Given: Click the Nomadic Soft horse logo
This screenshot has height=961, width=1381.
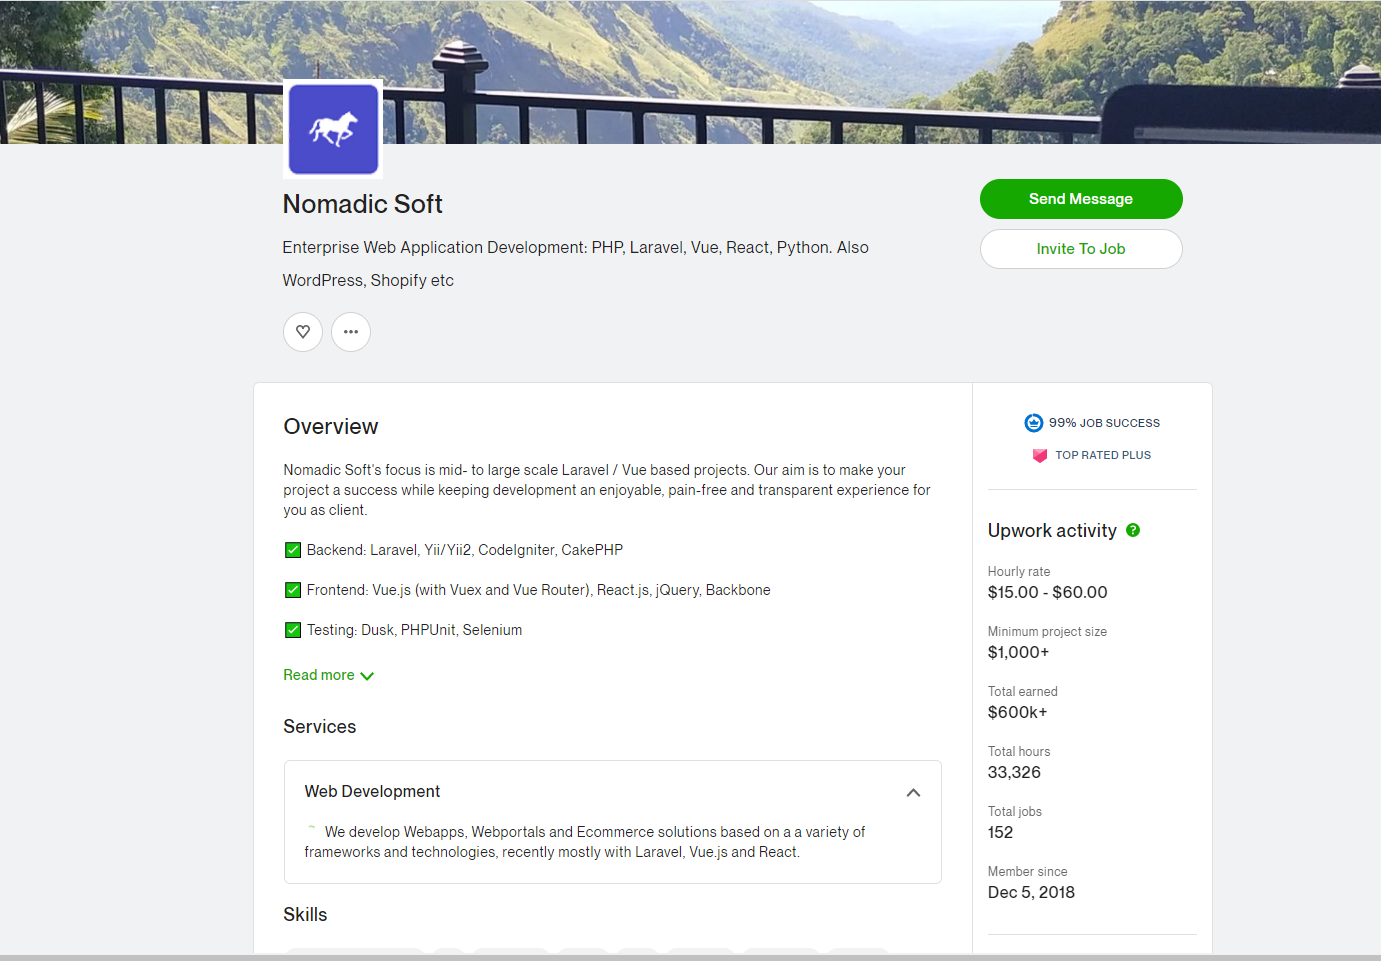Looking at the screenshot, I should point(333,129).
